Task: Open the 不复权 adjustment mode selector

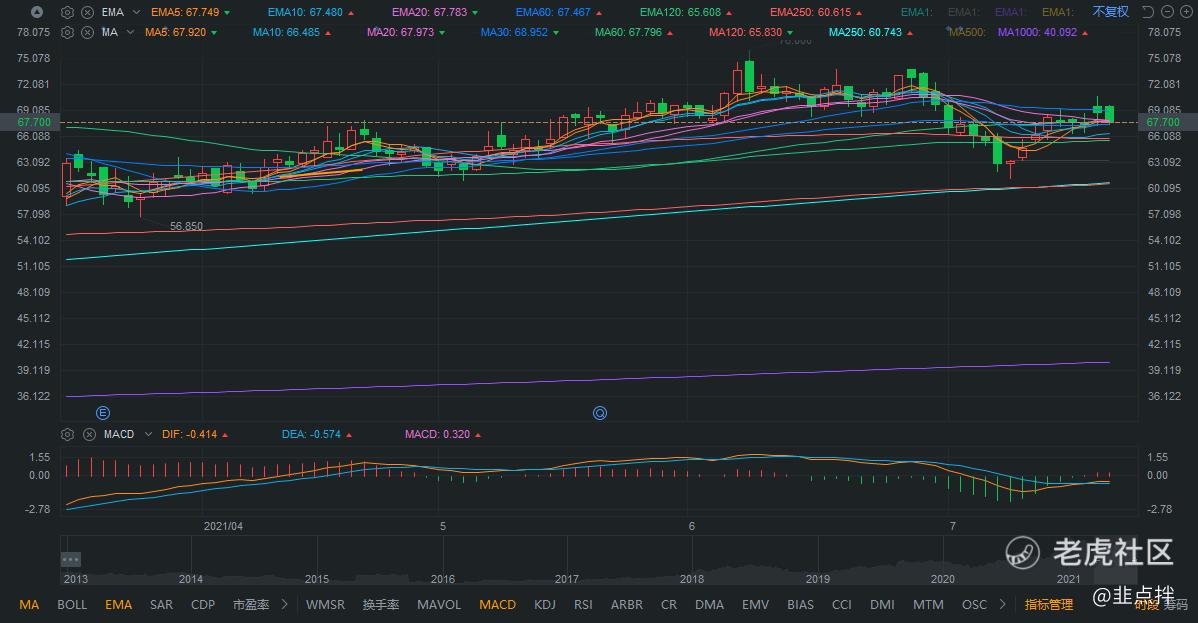Action: click(1110, 11)
